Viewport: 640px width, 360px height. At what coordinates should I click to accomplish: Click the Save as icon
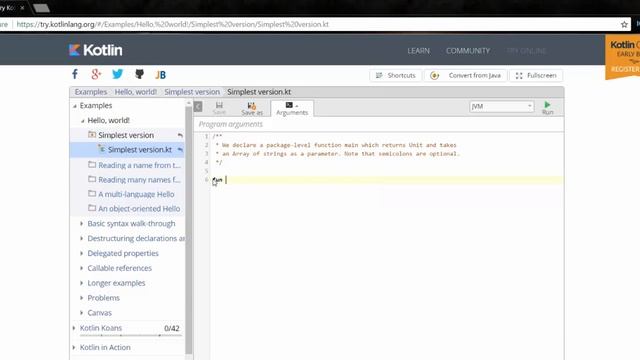252,109
